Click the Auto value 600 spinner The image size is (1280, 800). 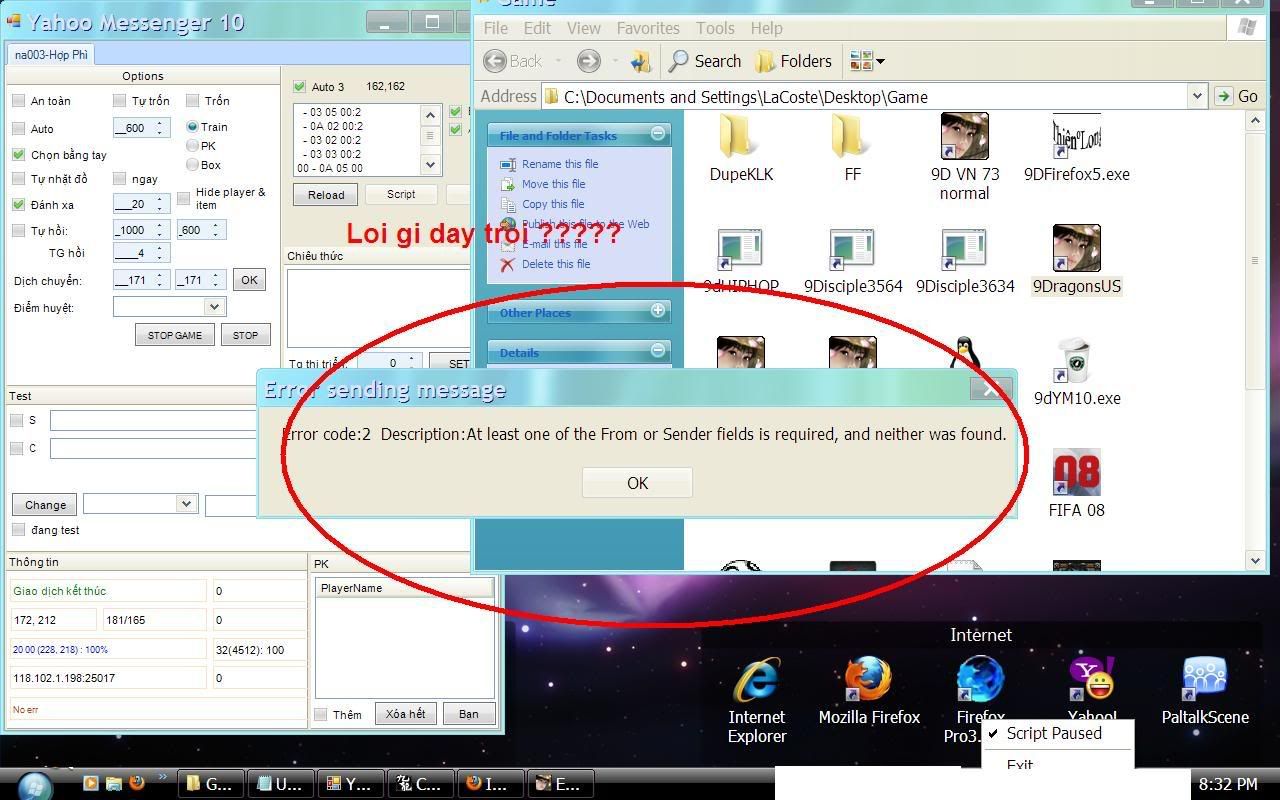click(141, 128)
